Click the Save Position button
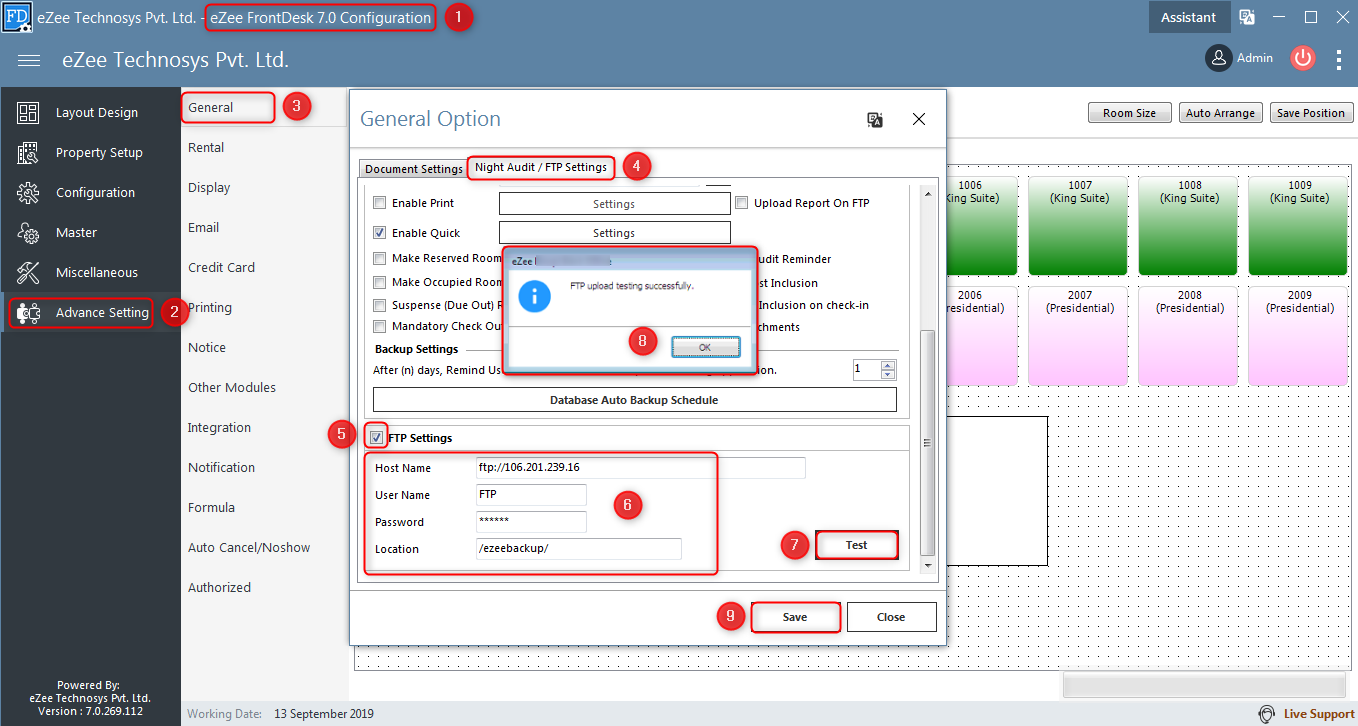The height and width of the screenshot is (726, 1358). [1311, 113]
